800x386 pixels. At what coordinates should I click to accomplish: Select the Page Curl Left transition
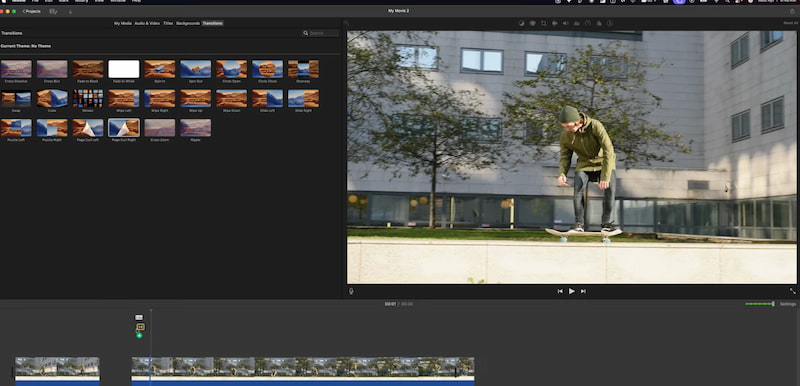(x=88, y=127)
